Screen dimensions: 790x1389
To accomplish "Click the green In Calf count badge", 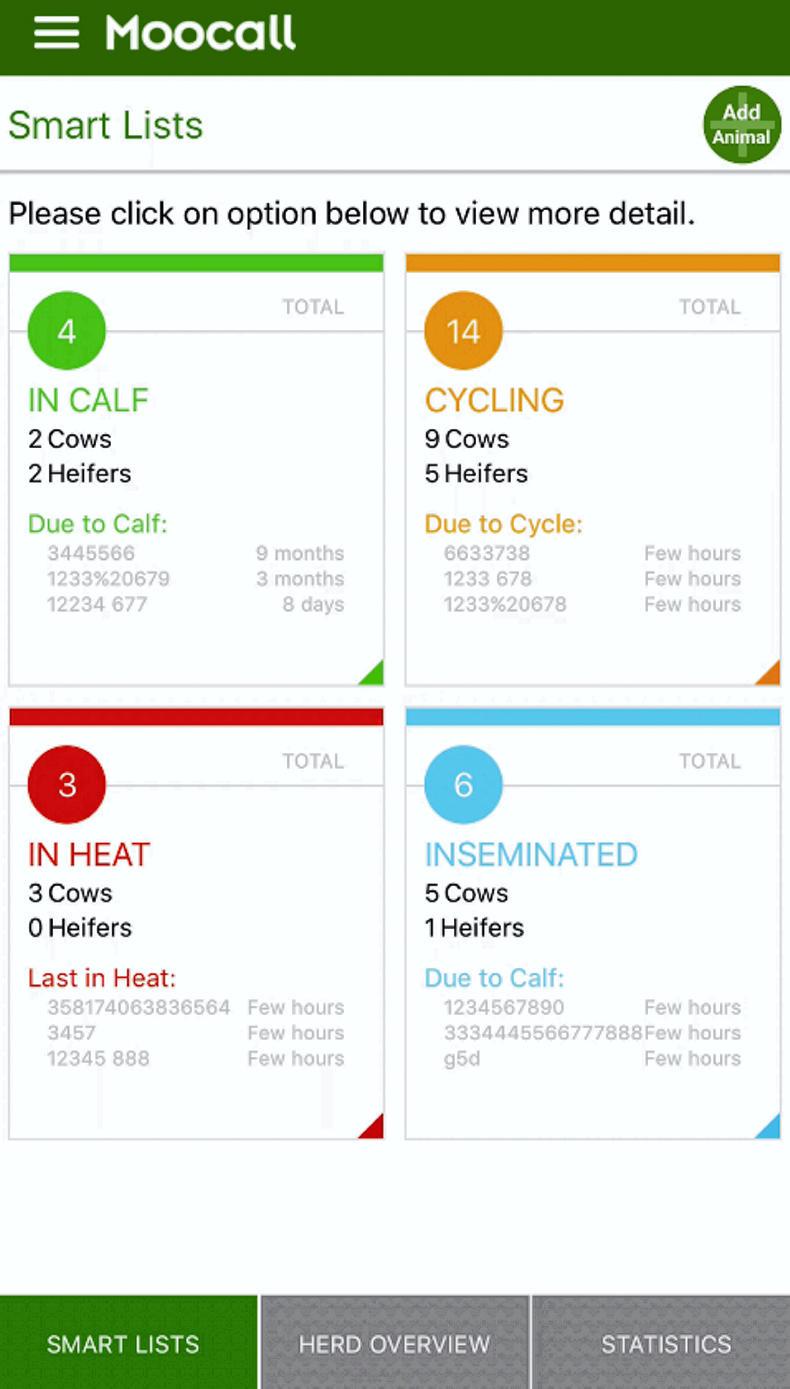I will 67,331.
